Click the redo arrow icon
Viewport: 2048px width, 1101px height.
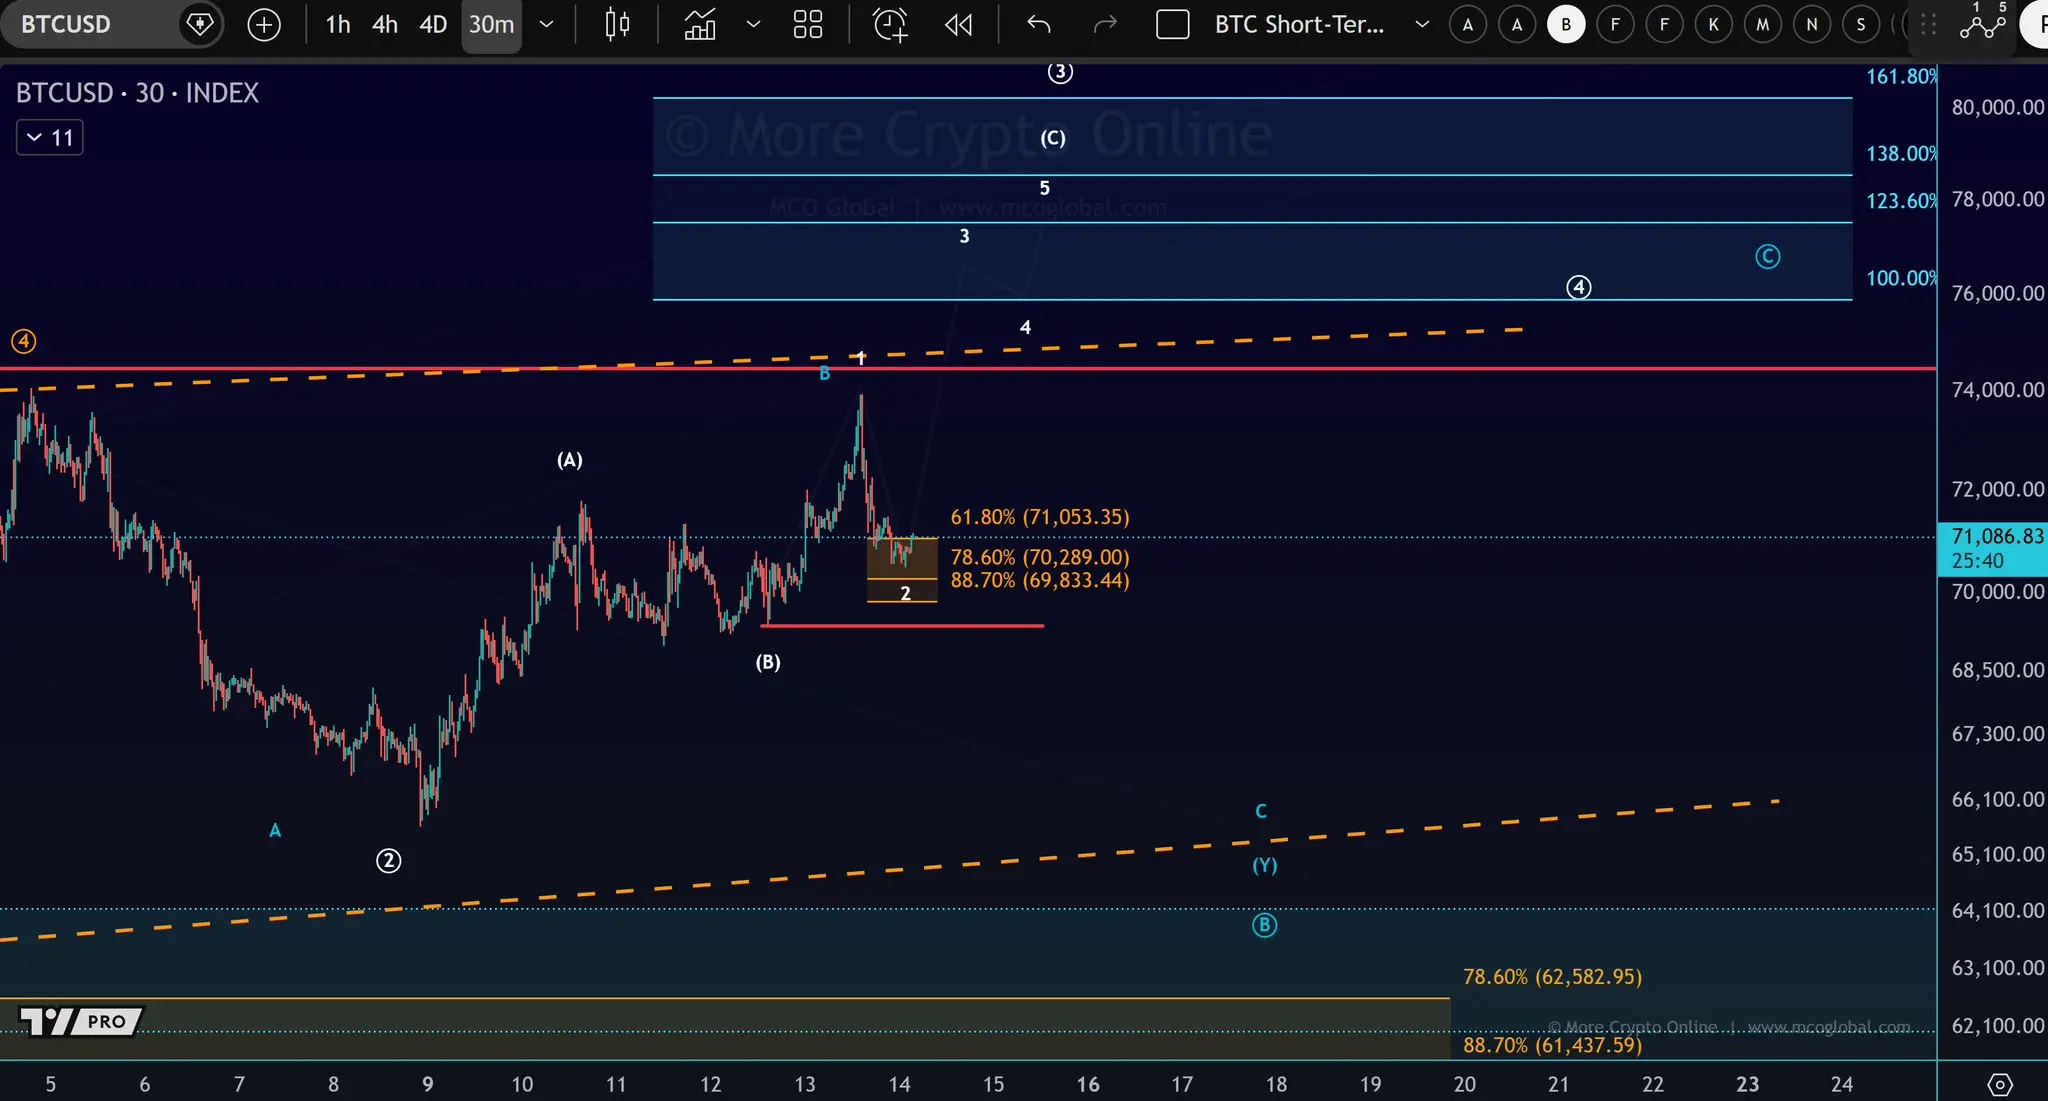coord(1104,25)
